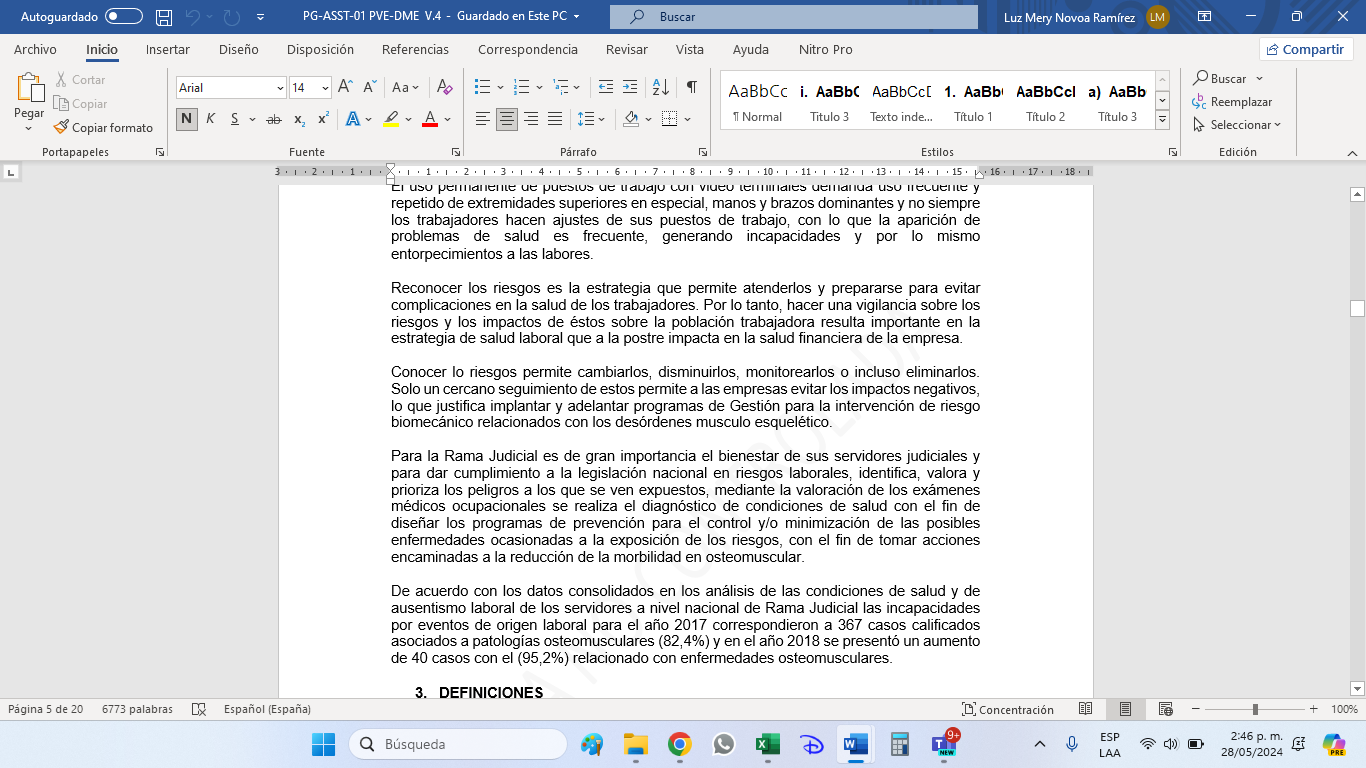
Task: Switch to the Revisar tab
Action: click(x=627, y=49)
